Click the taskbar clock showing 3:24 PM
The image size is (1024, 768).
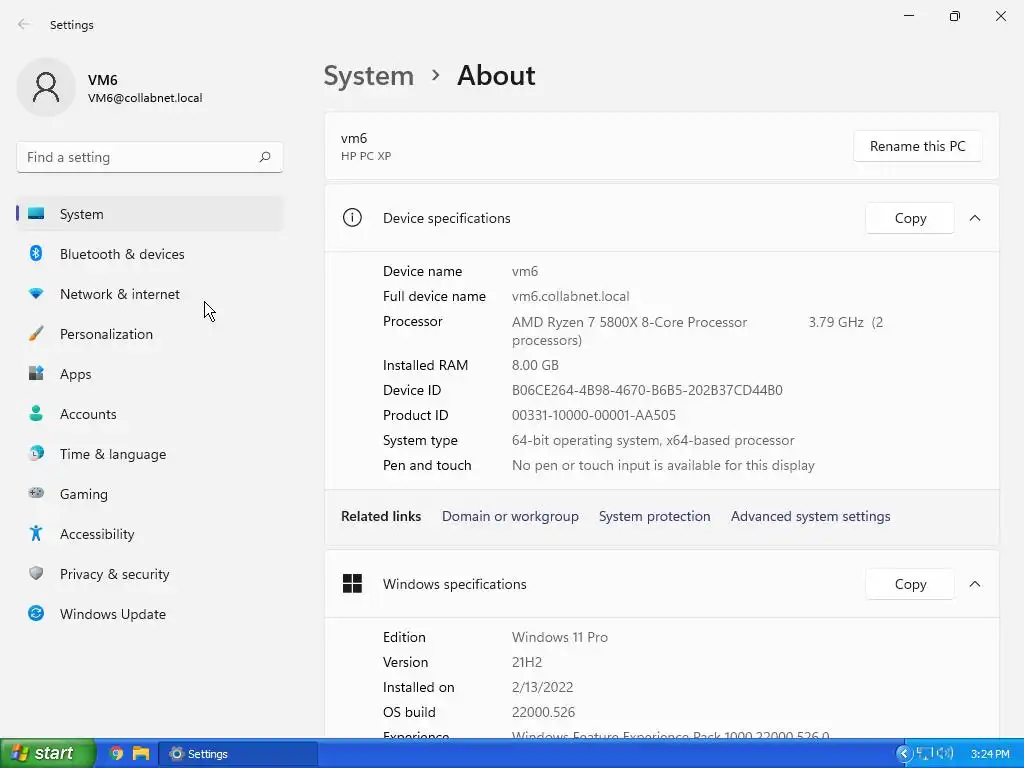point(990,754)
